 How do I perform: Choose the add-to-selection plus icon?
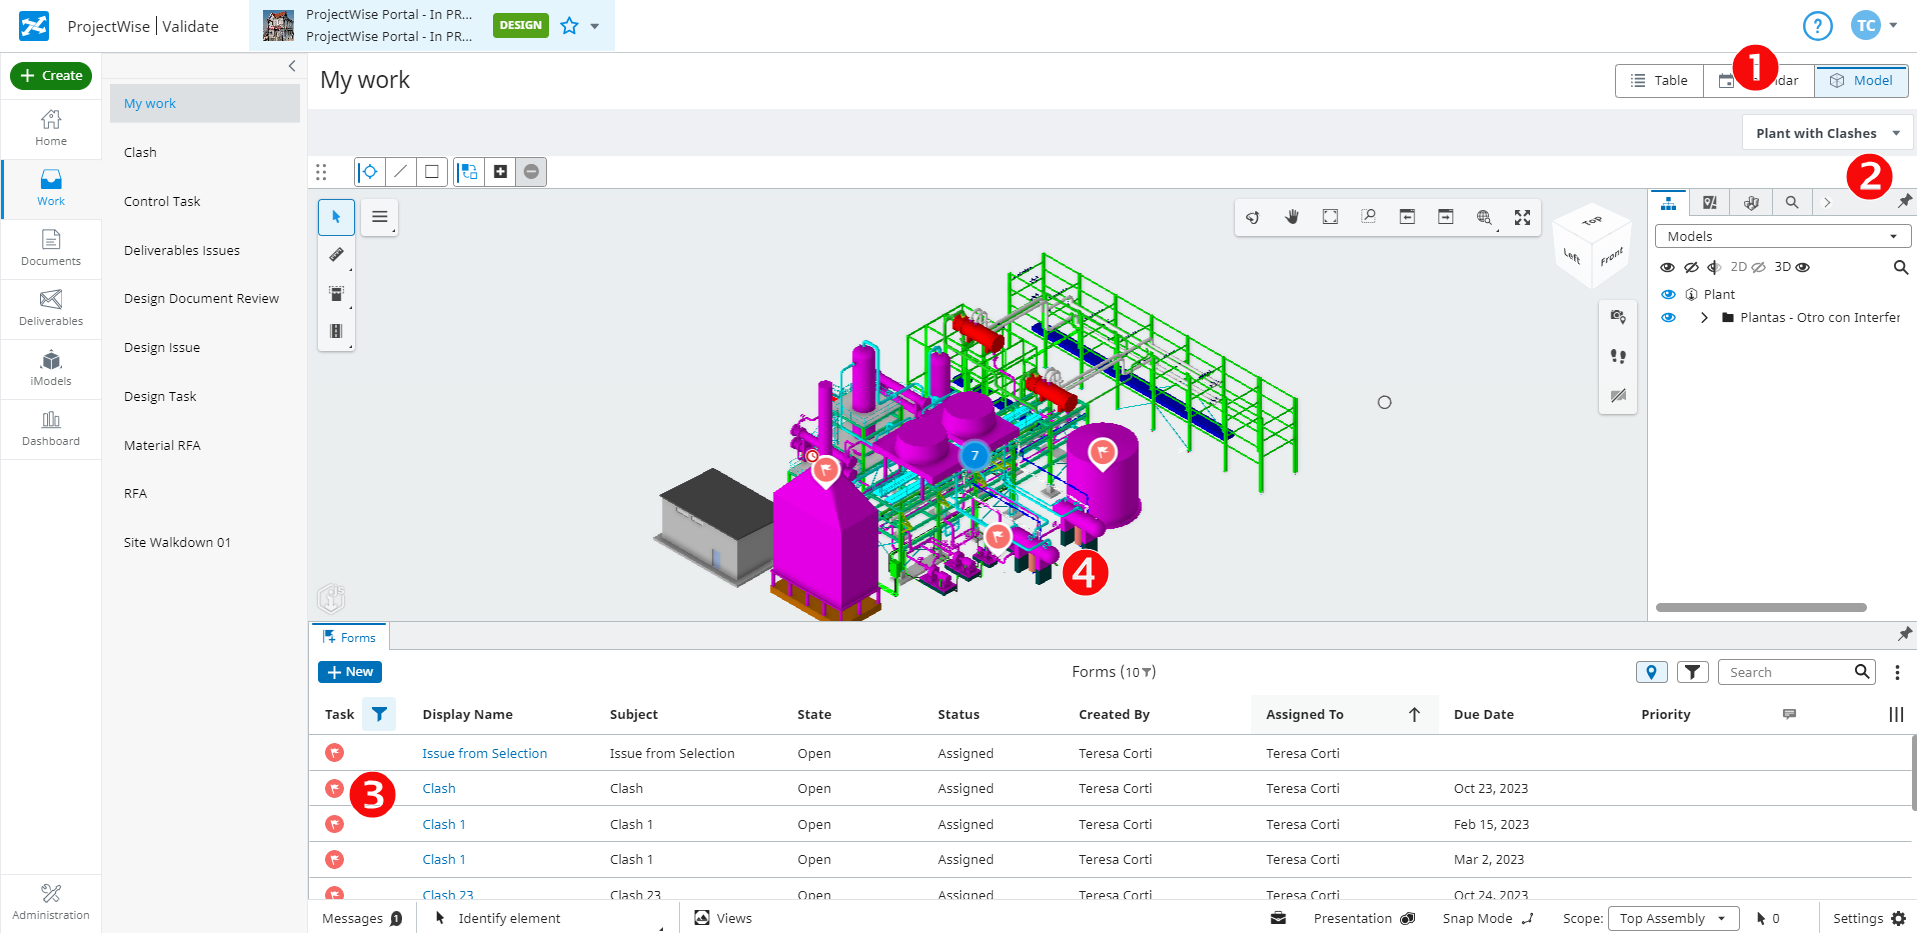pos(500,172)
